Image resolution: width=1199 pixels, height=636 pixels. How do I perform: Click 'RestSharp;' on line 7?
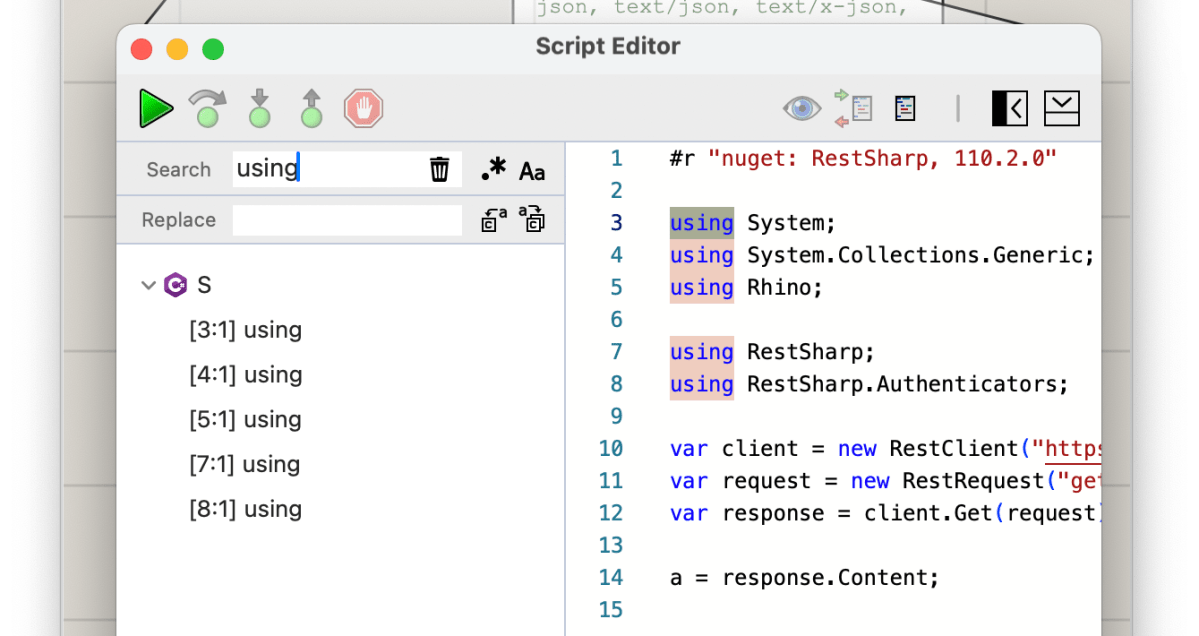[x=811, y=352]
